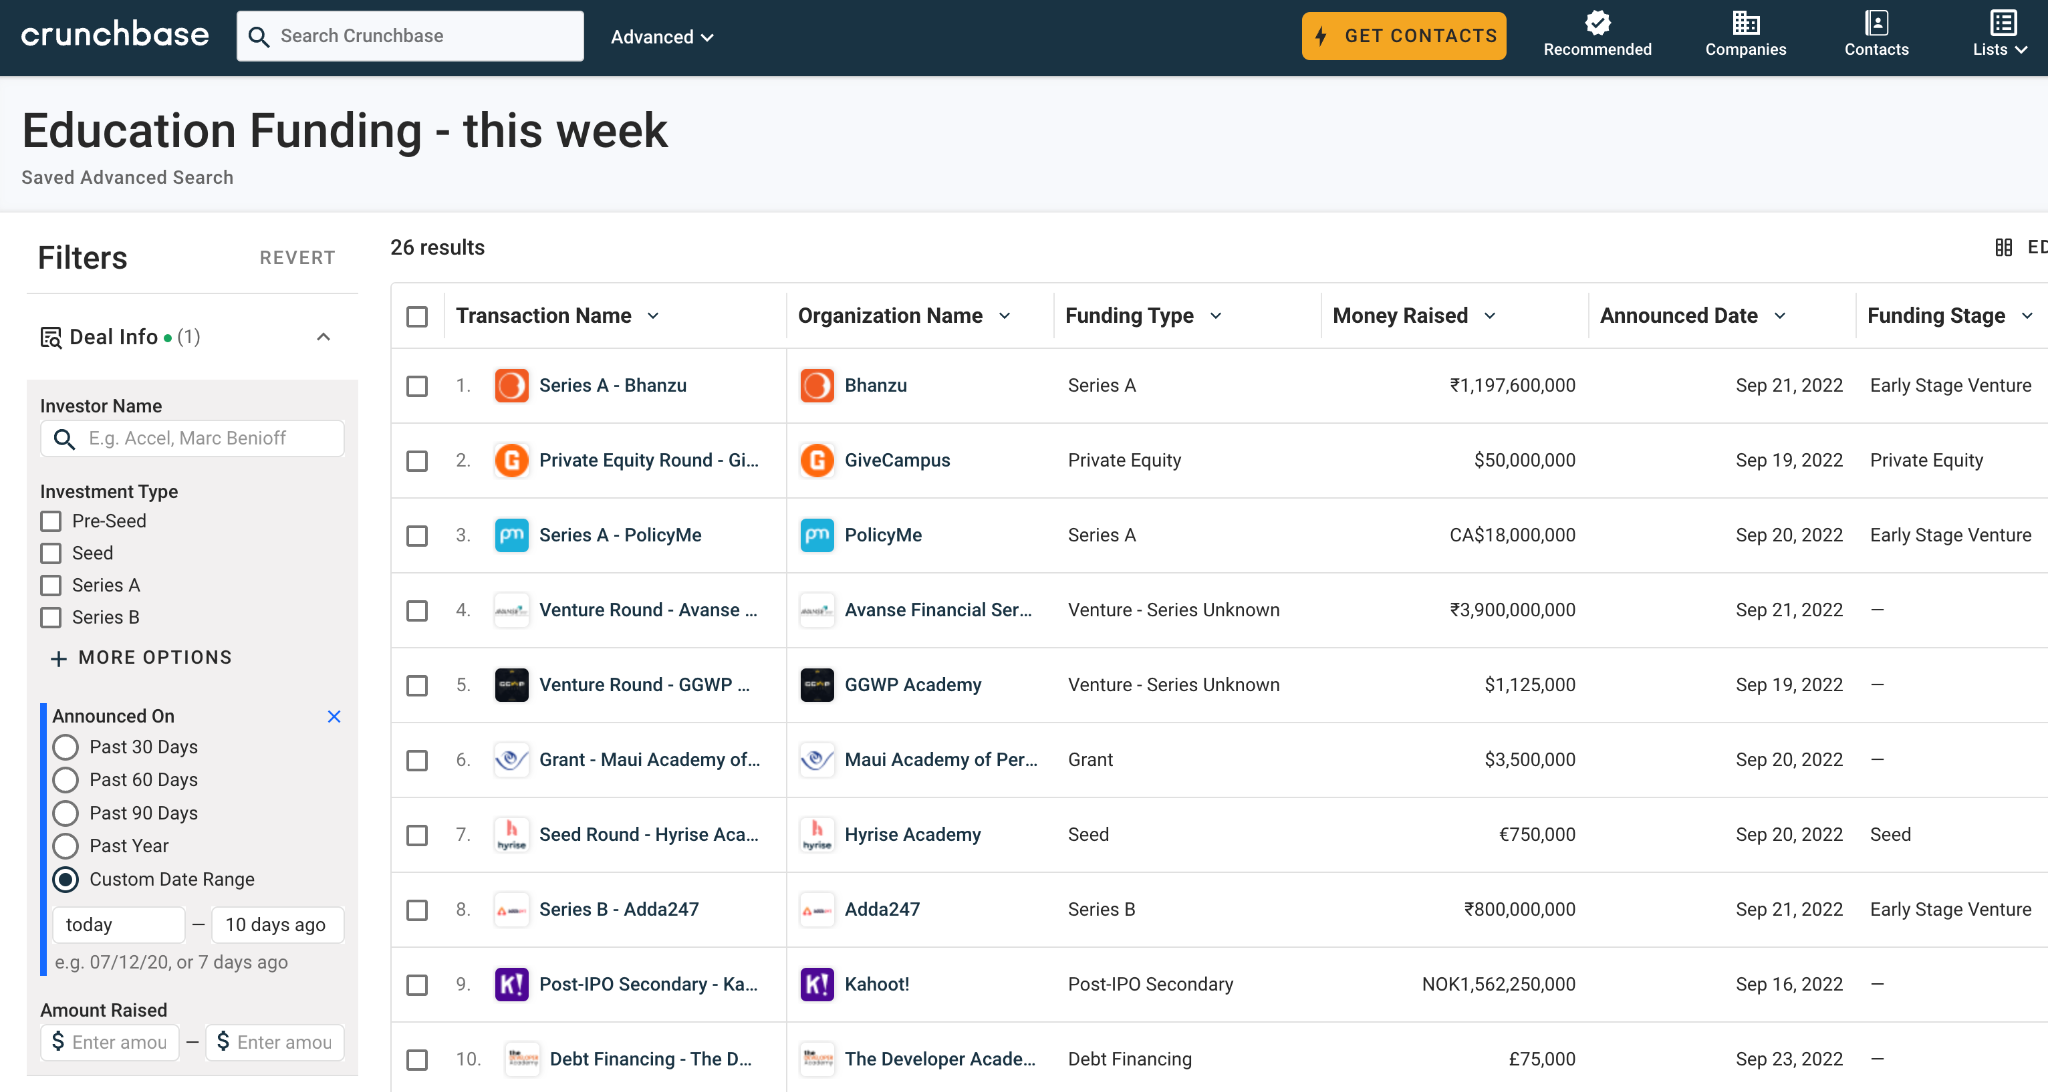
Task: Click the Private Equity Round GiveCampus transaction logo
Action: tap(512, 461)
